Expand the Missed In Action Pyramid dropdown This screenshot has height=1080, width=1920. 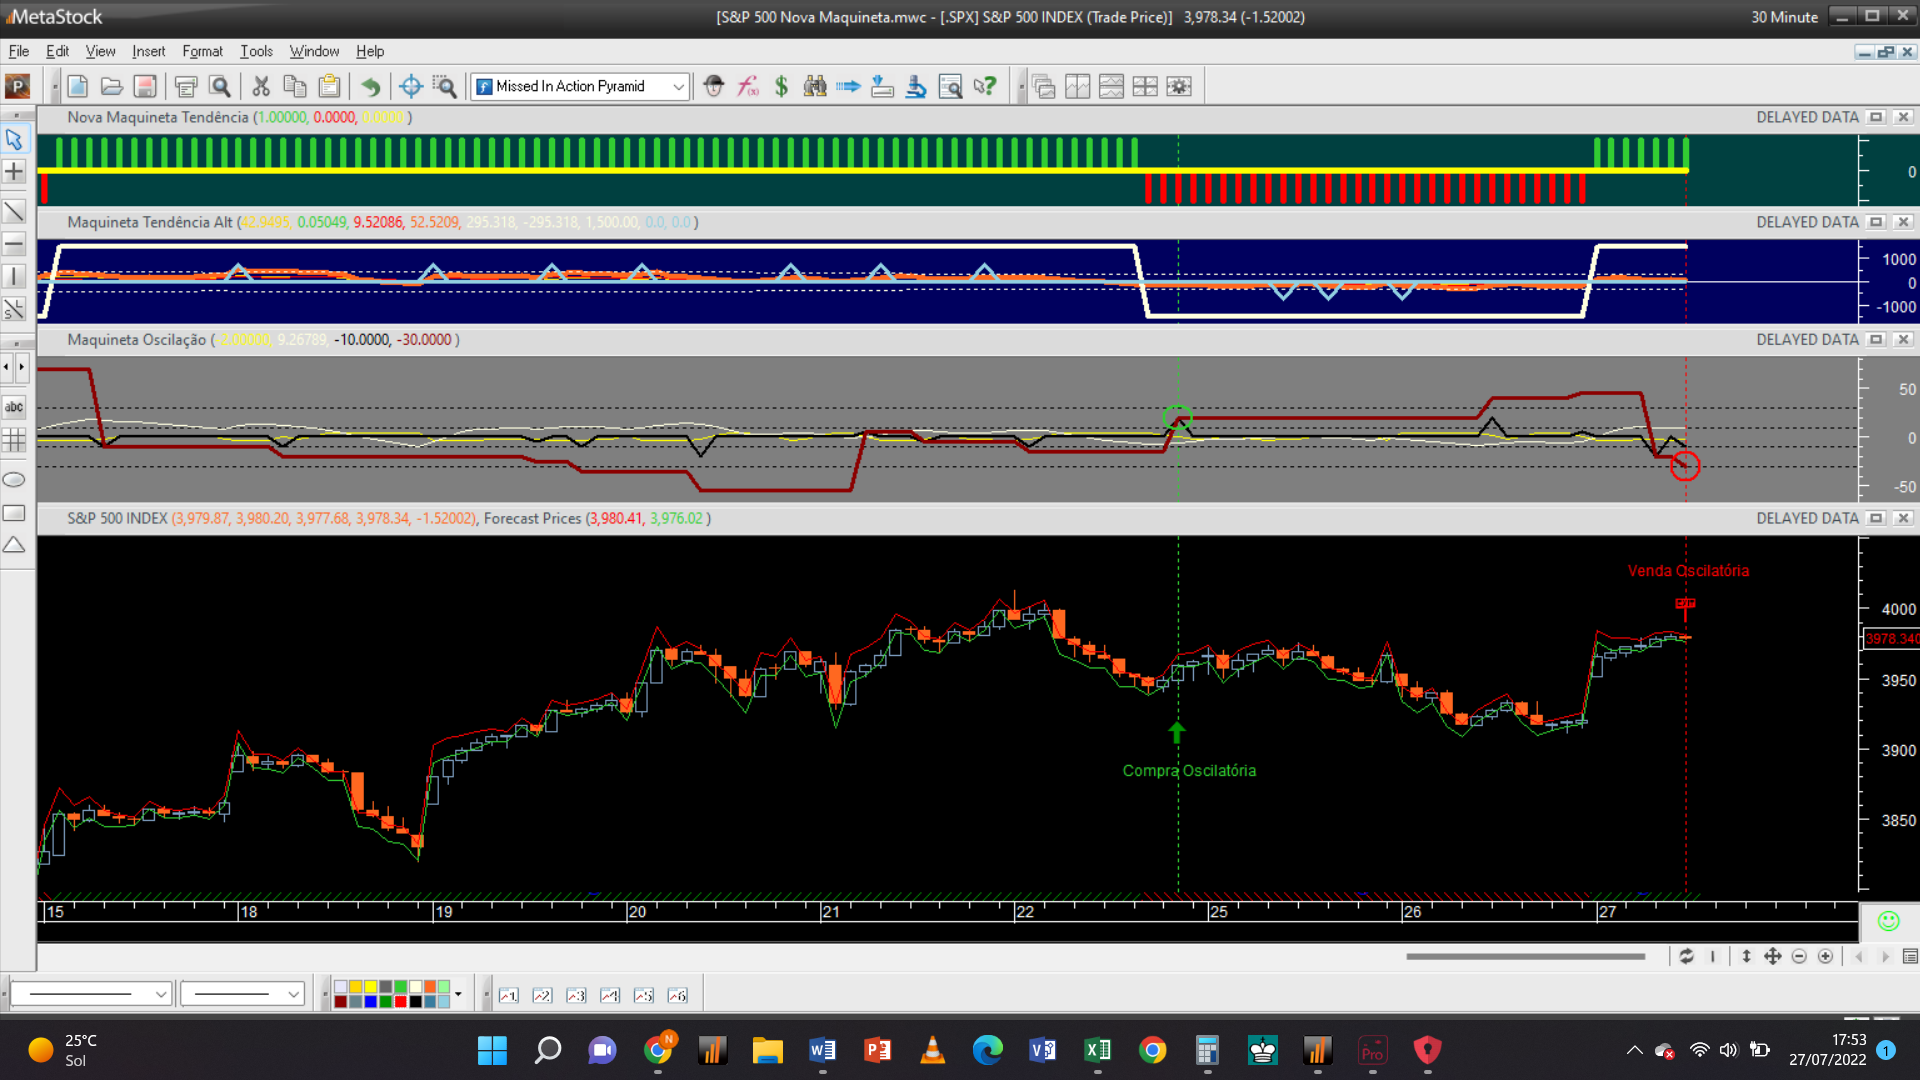pos(678,87)
